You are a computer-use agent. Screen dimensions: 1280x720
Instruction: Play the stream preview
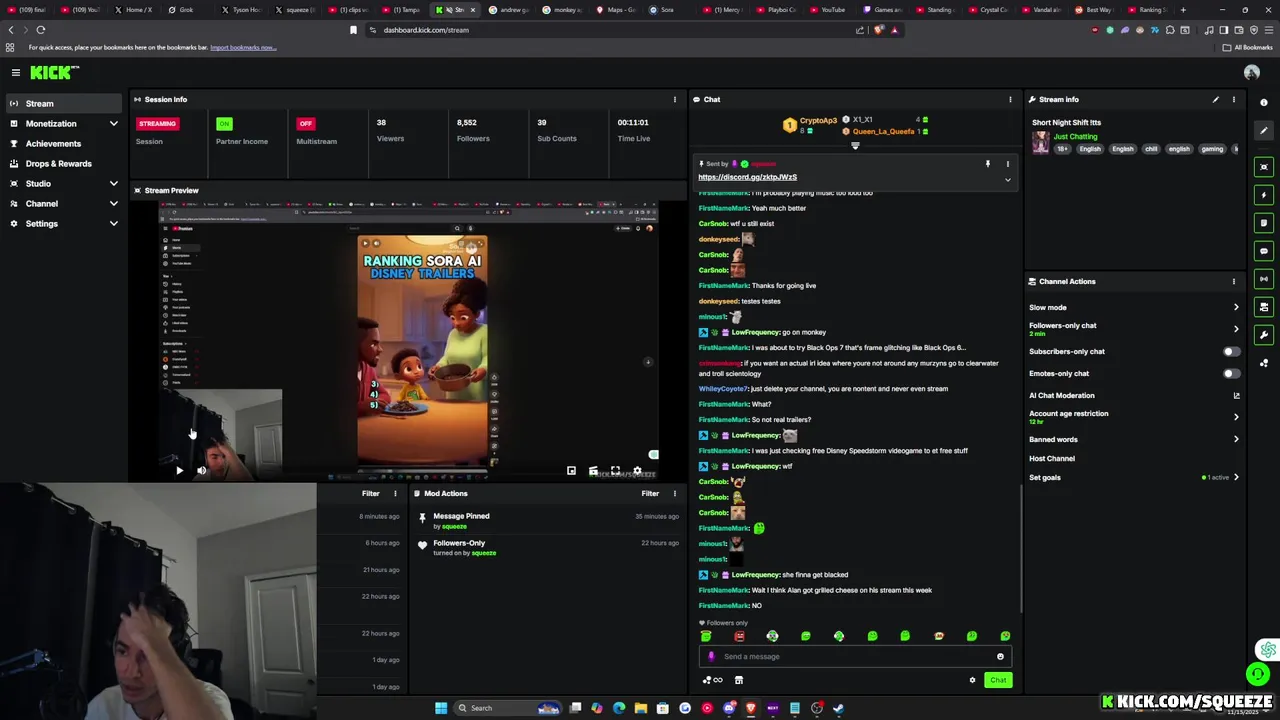(179, 470)
